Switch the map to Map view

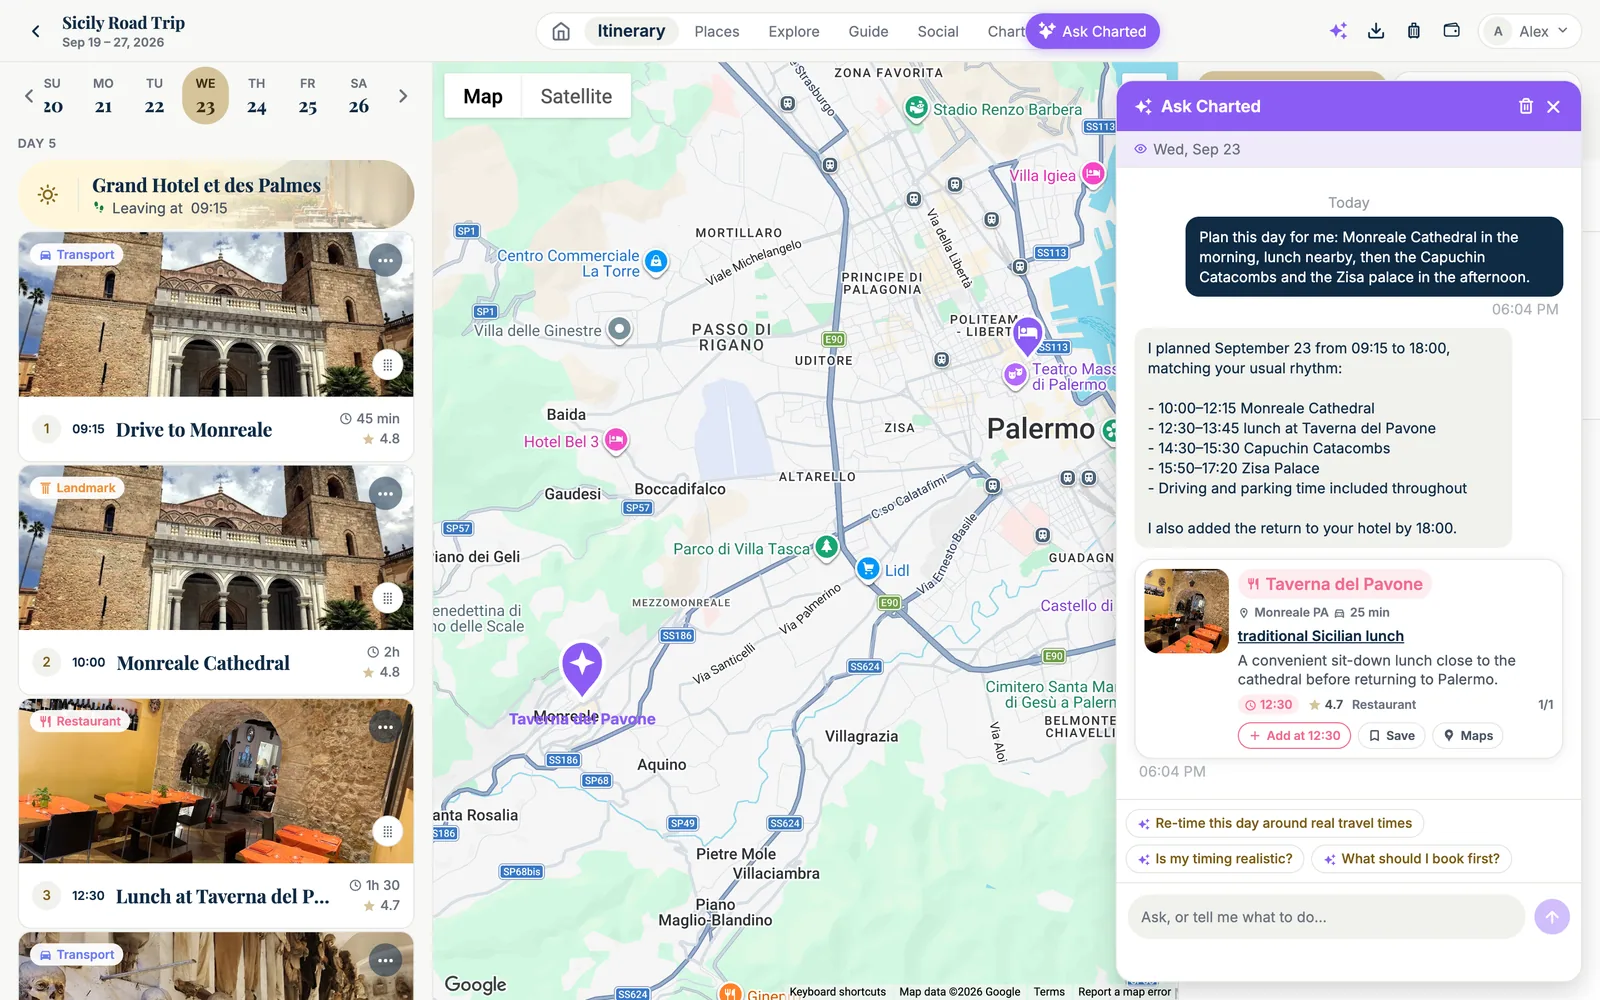pos(483,96)
